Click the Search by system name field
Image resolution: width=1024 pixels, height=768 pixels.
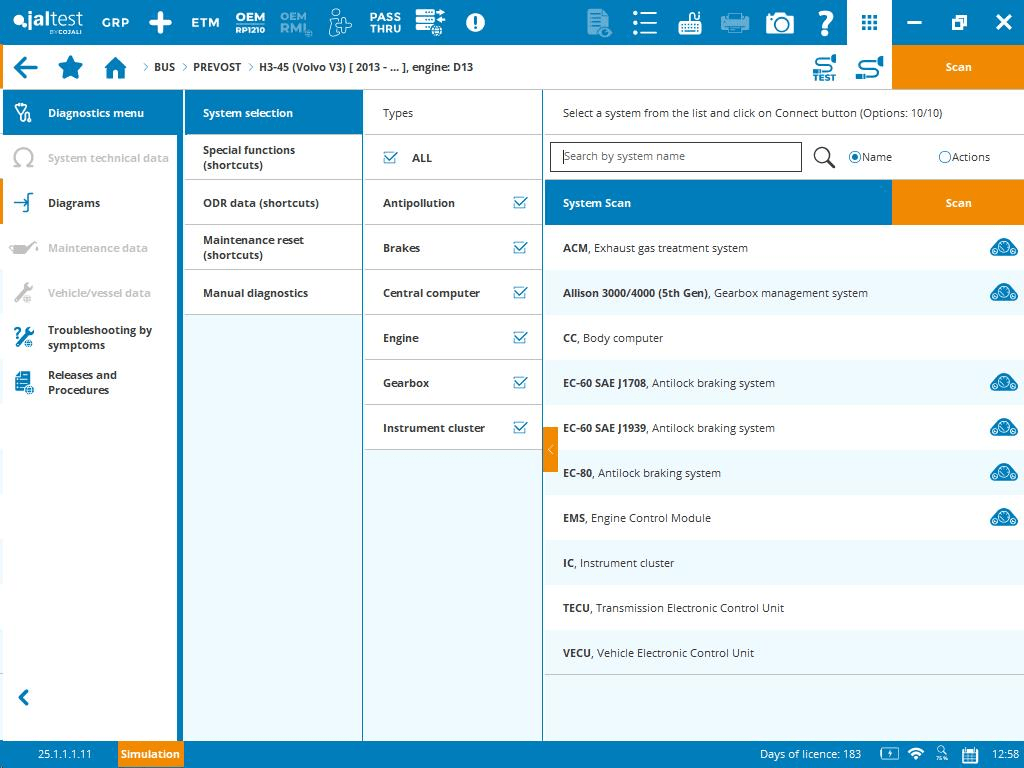pyautogui.click(x=676, y=157)
